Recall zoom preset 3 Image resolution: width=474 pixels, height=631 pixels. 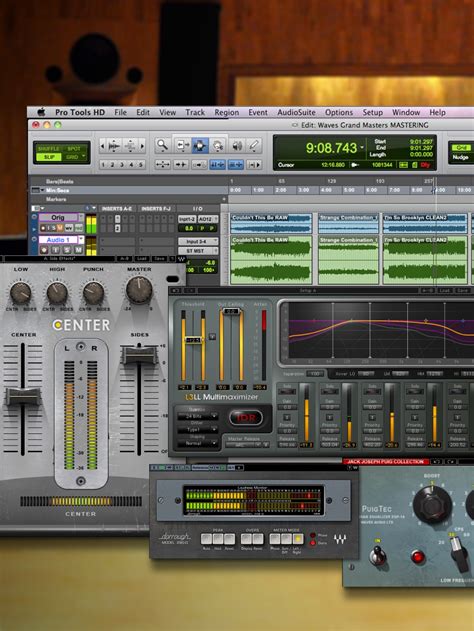[122, 165]
